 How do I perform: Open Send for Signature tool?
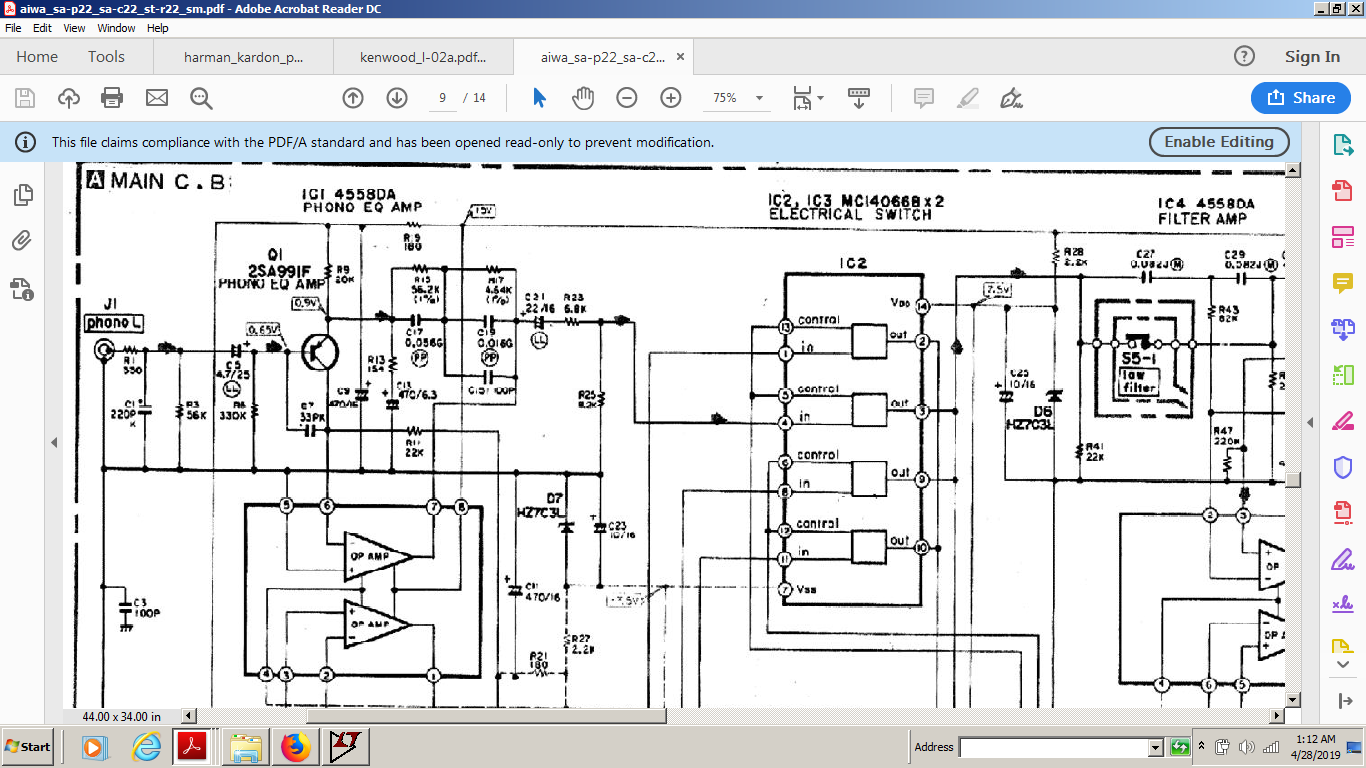point(1342,605)
